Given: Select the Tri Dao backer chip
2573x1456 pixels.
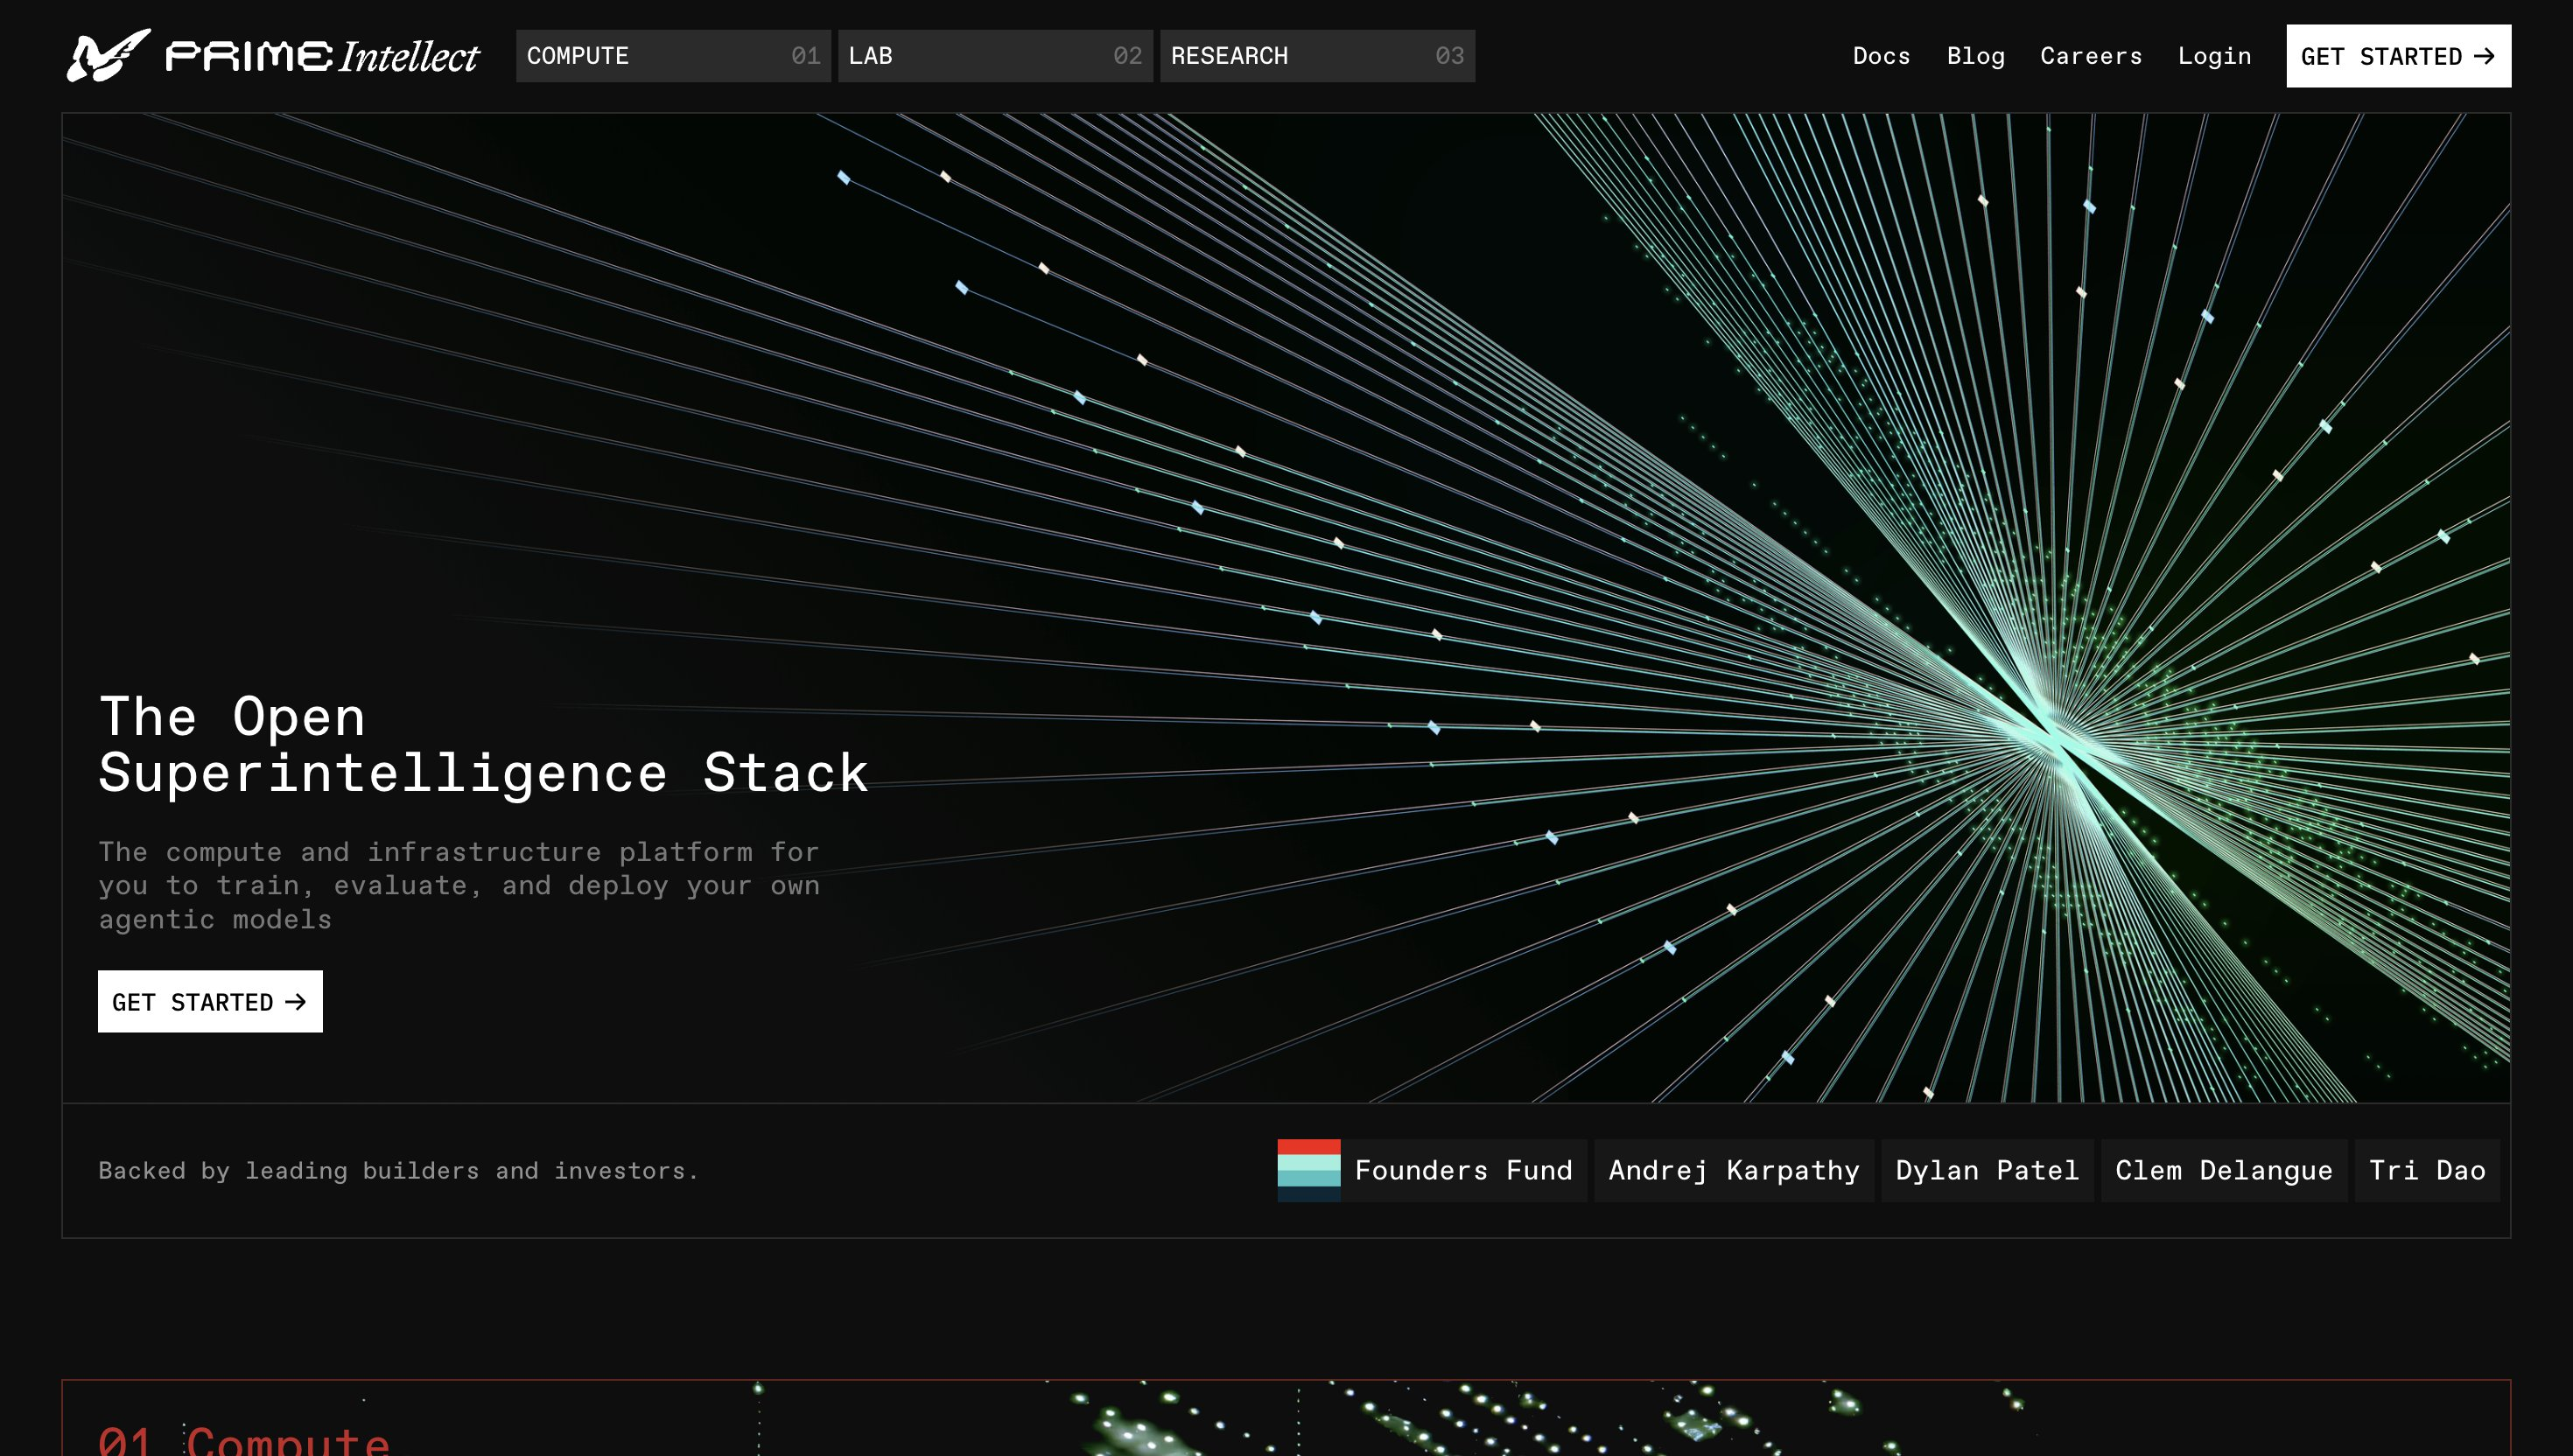Looking at the screenshot, I should click(2427, 1170).
